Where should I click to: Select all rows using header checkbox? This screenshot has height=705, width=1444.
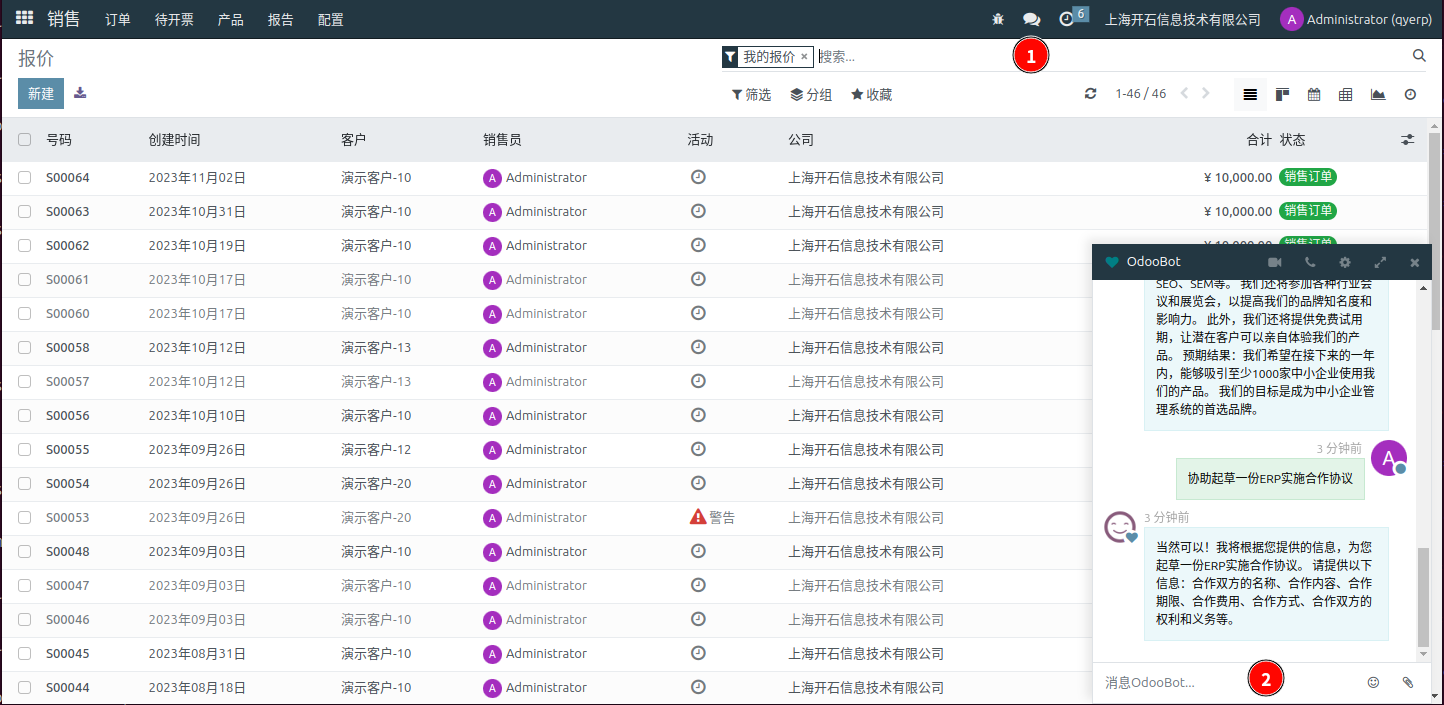[25, 140]
